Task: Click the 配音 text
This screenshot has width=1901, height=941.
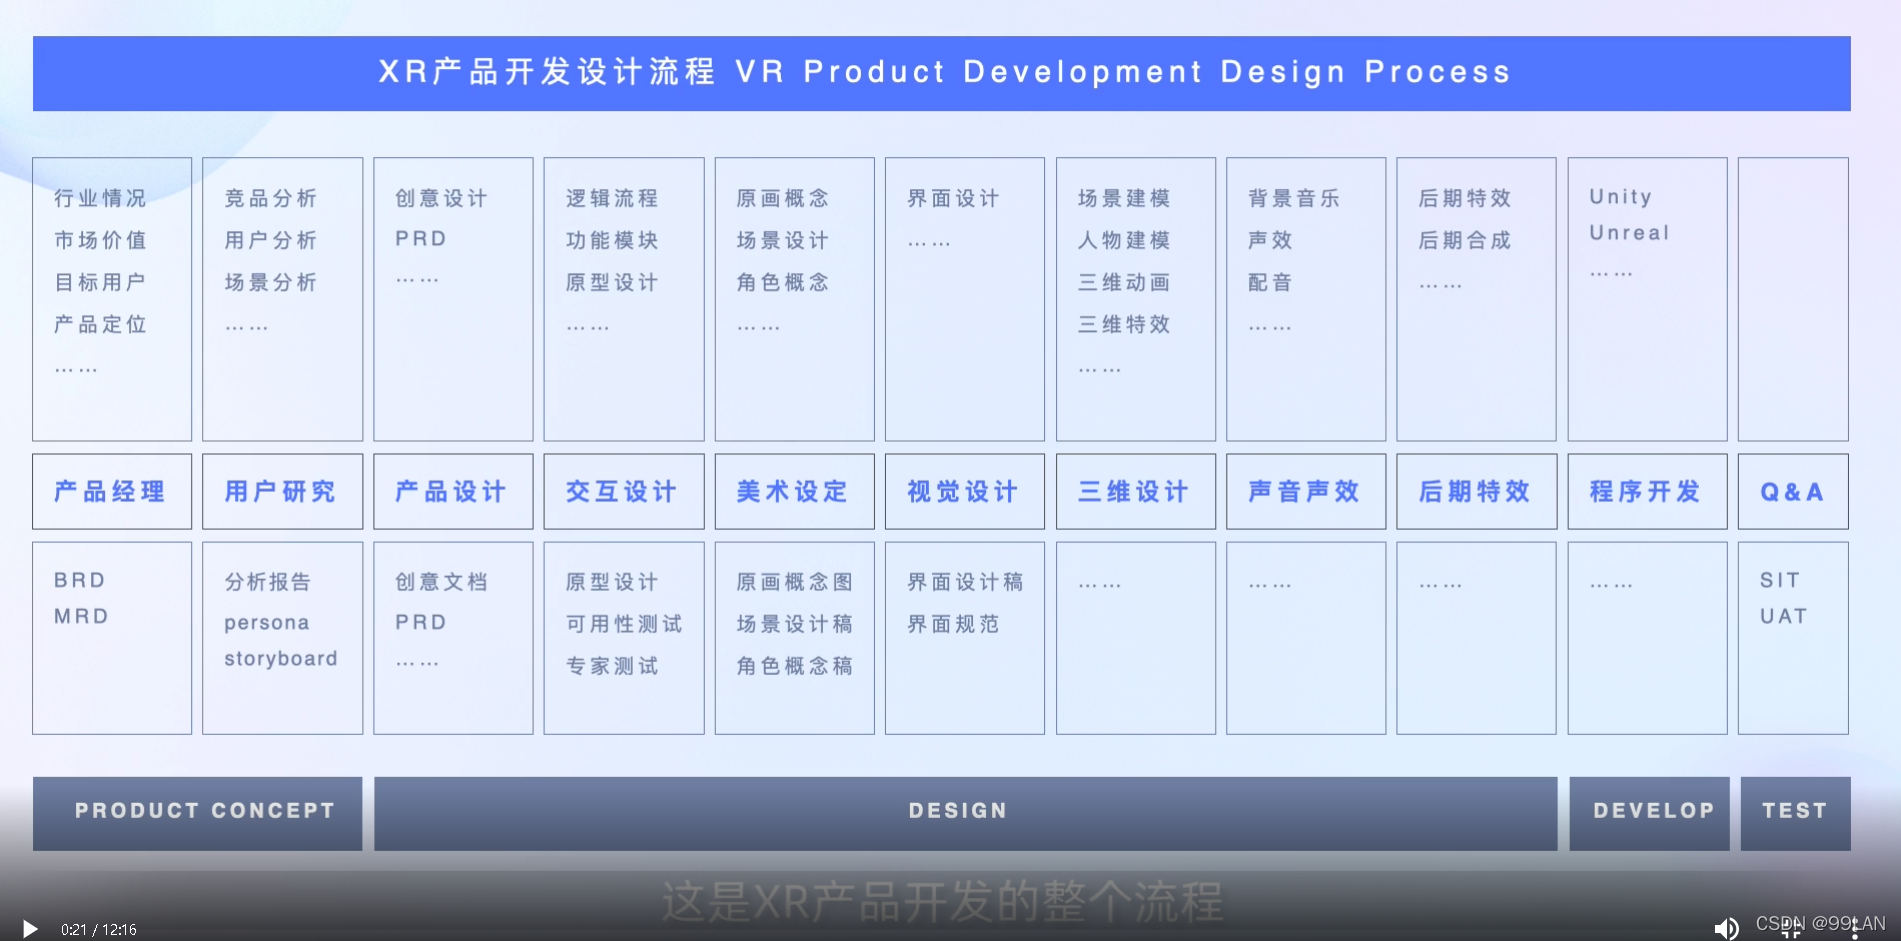Action: (x=1270, y=282)
